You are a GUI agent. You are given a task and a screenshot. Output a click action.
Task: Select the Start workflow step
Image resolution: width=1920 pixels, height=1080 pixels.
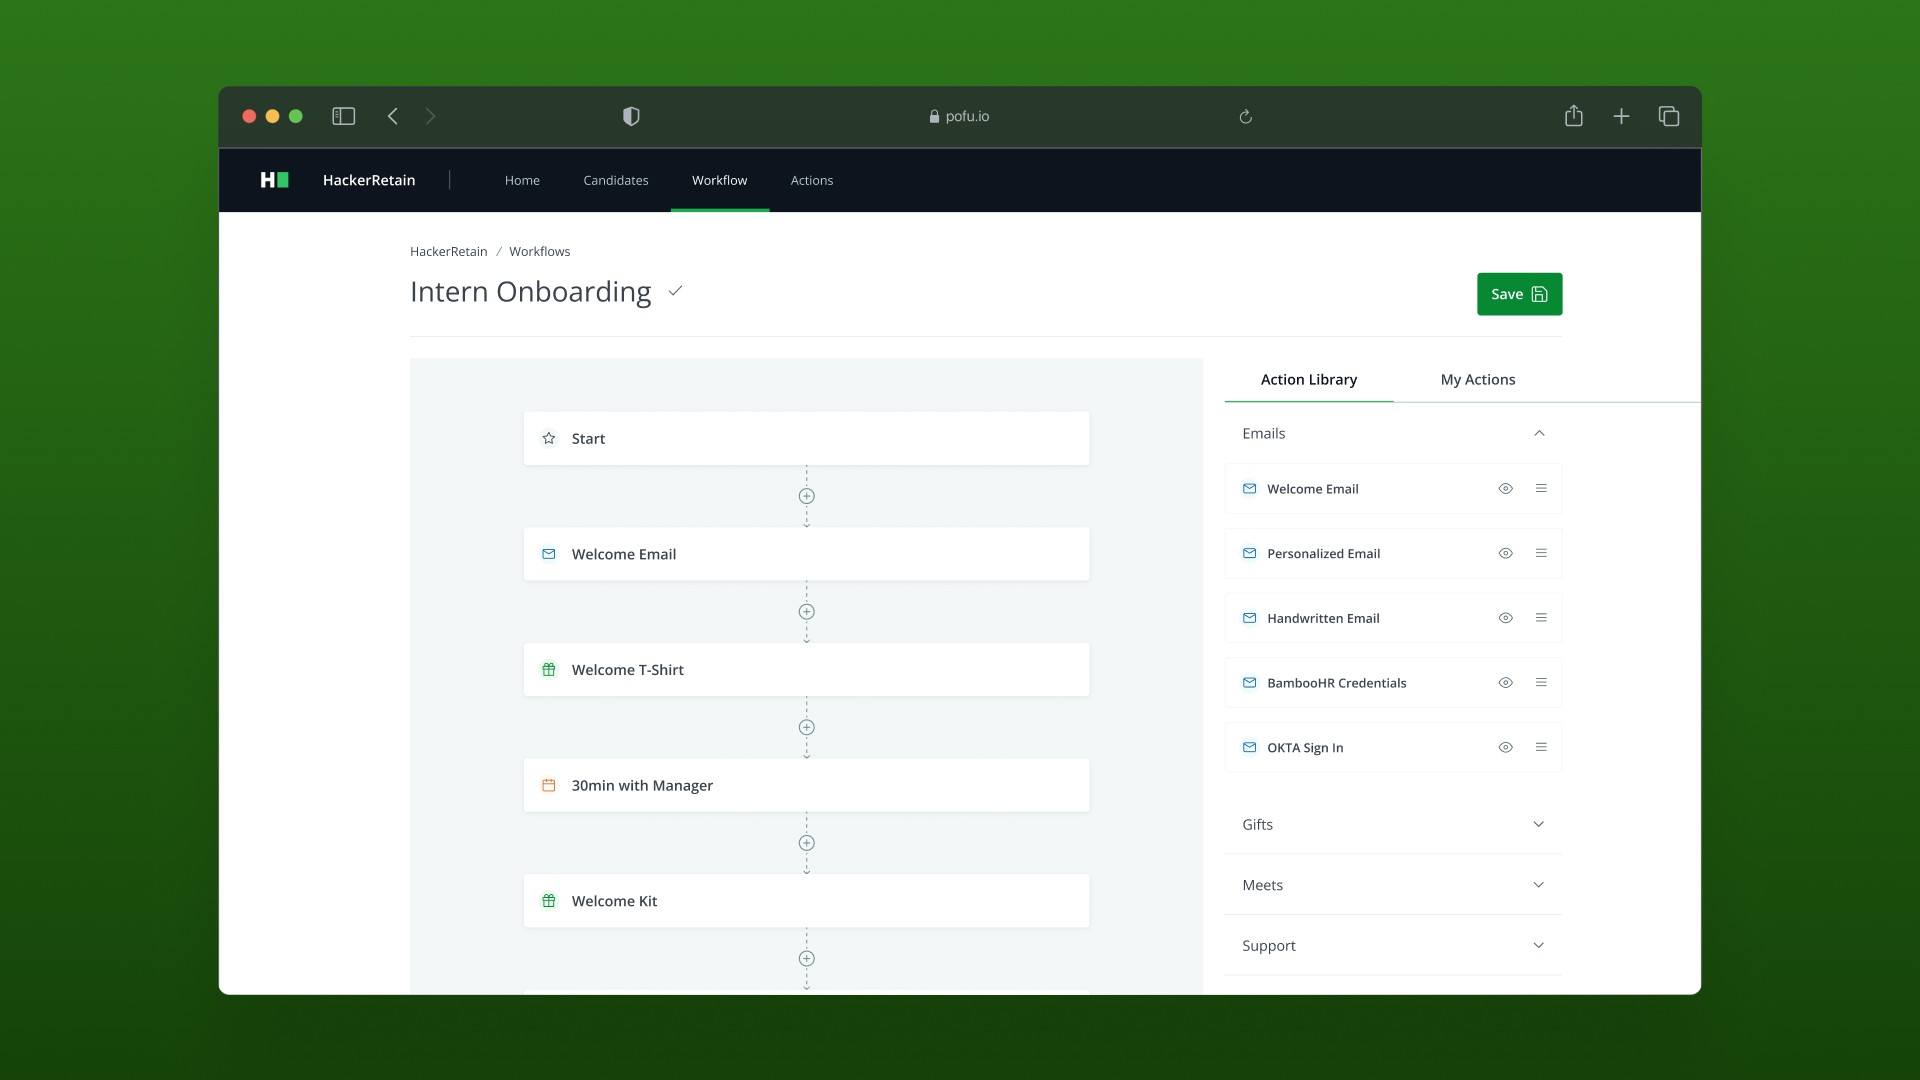(x=806, y=438)
